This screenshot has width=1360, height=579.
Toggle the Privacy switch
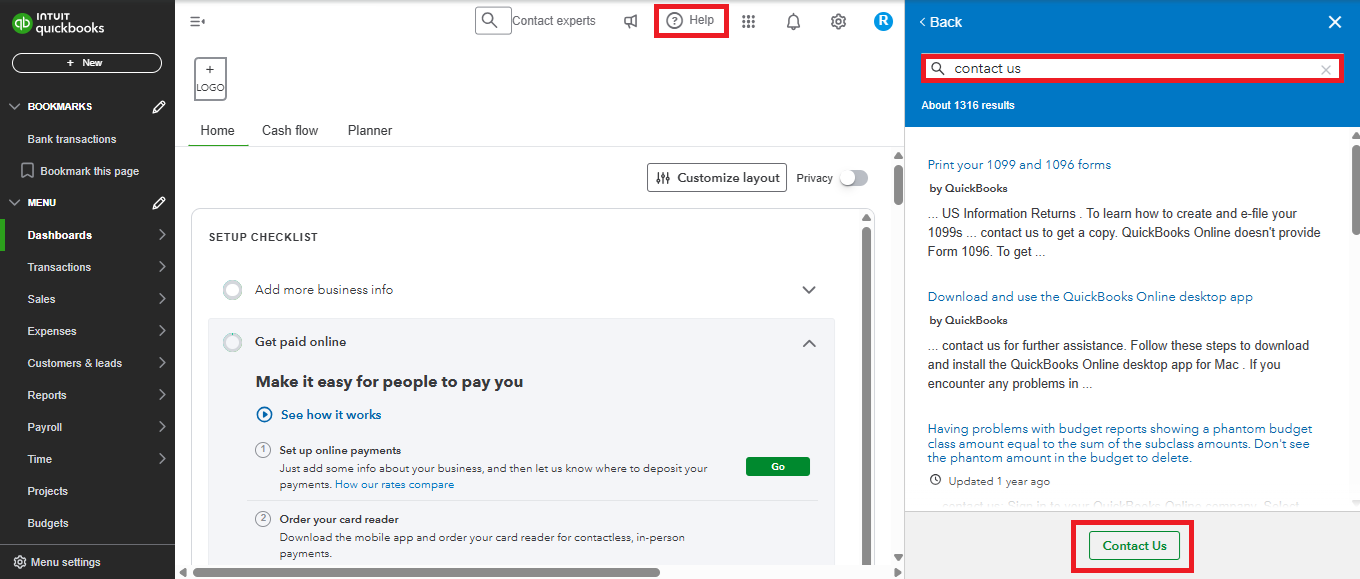[853, 178]
